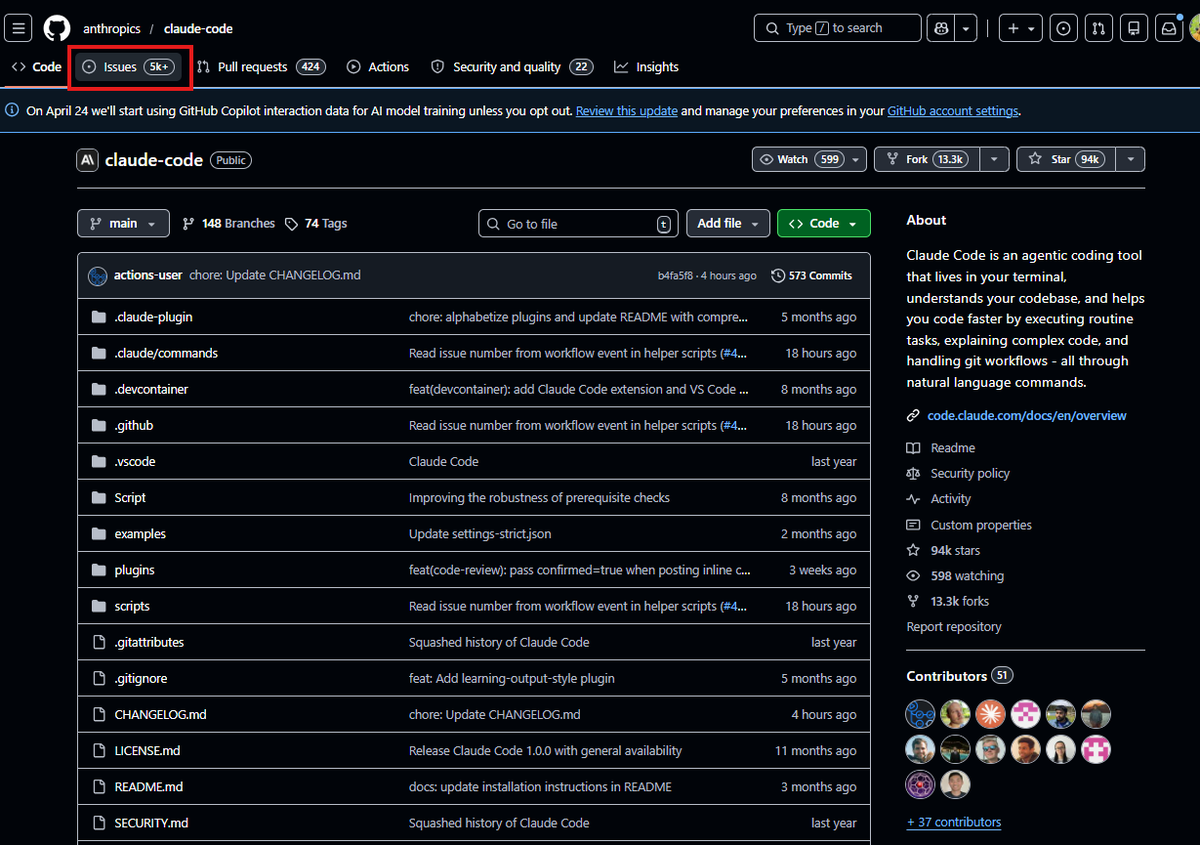
Task: Expand the Star lists dropdown arrow
Action: pos(1131,159)
